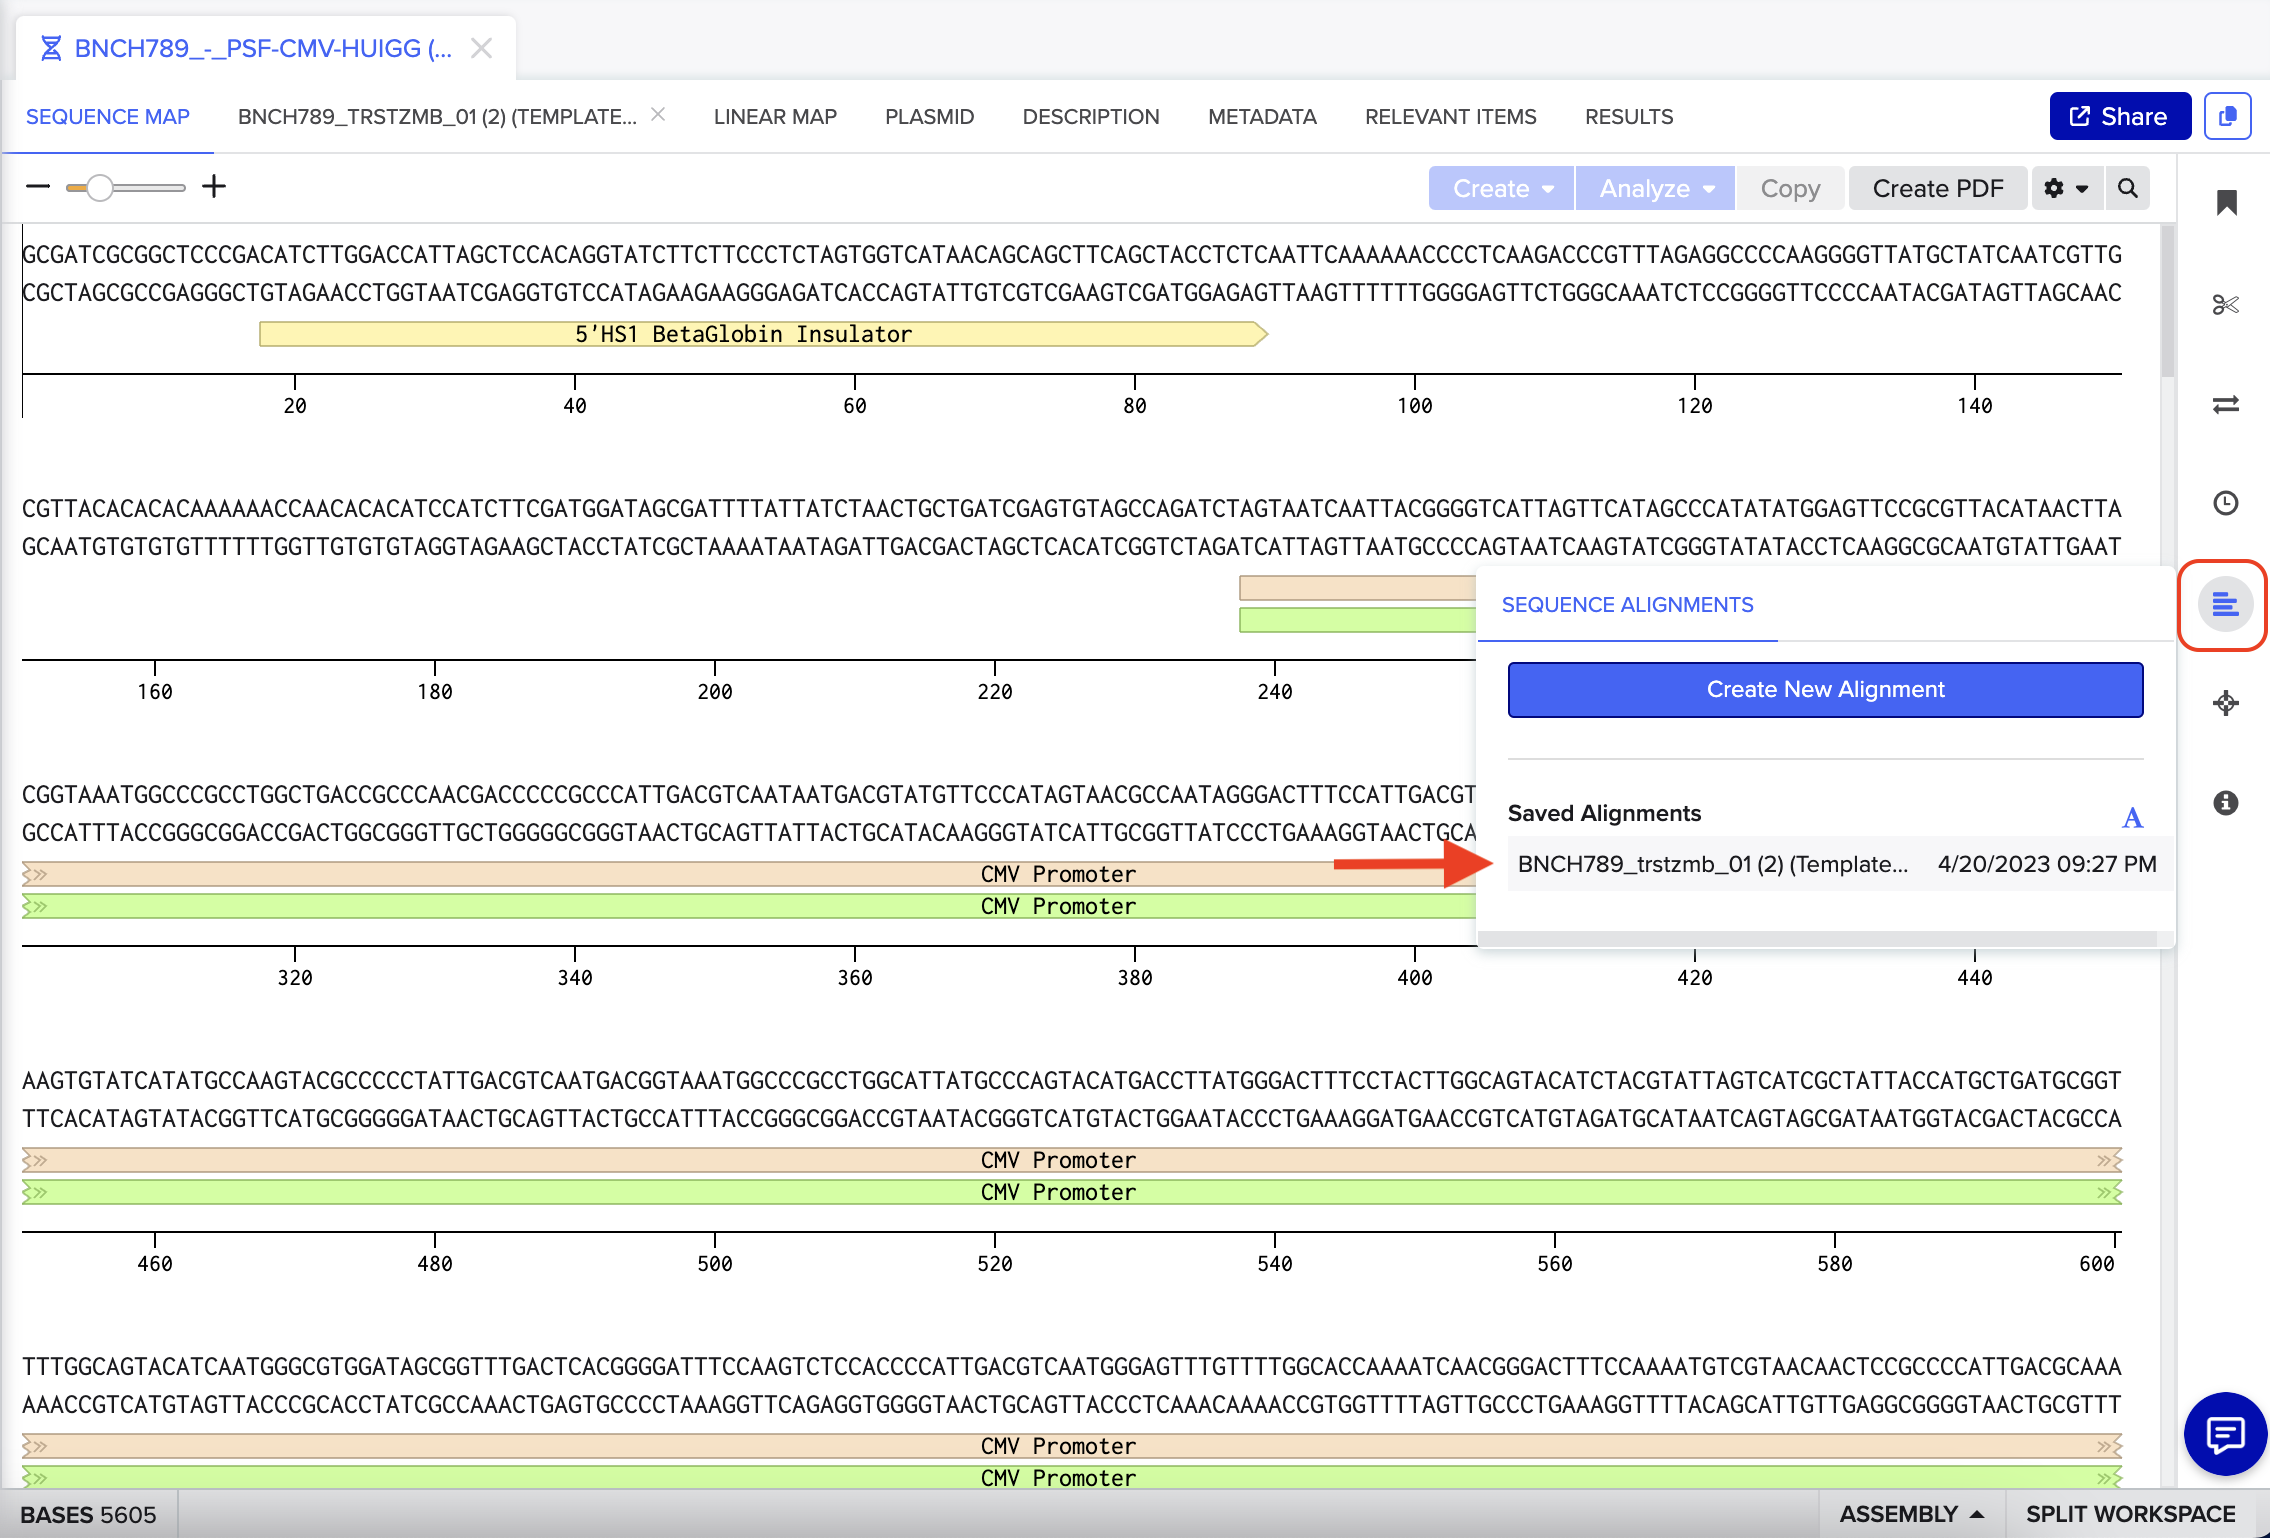Screen dimensions: 2270x1538
Task: Switch to the LINEAR MAP tab
Action: (775, 117)
